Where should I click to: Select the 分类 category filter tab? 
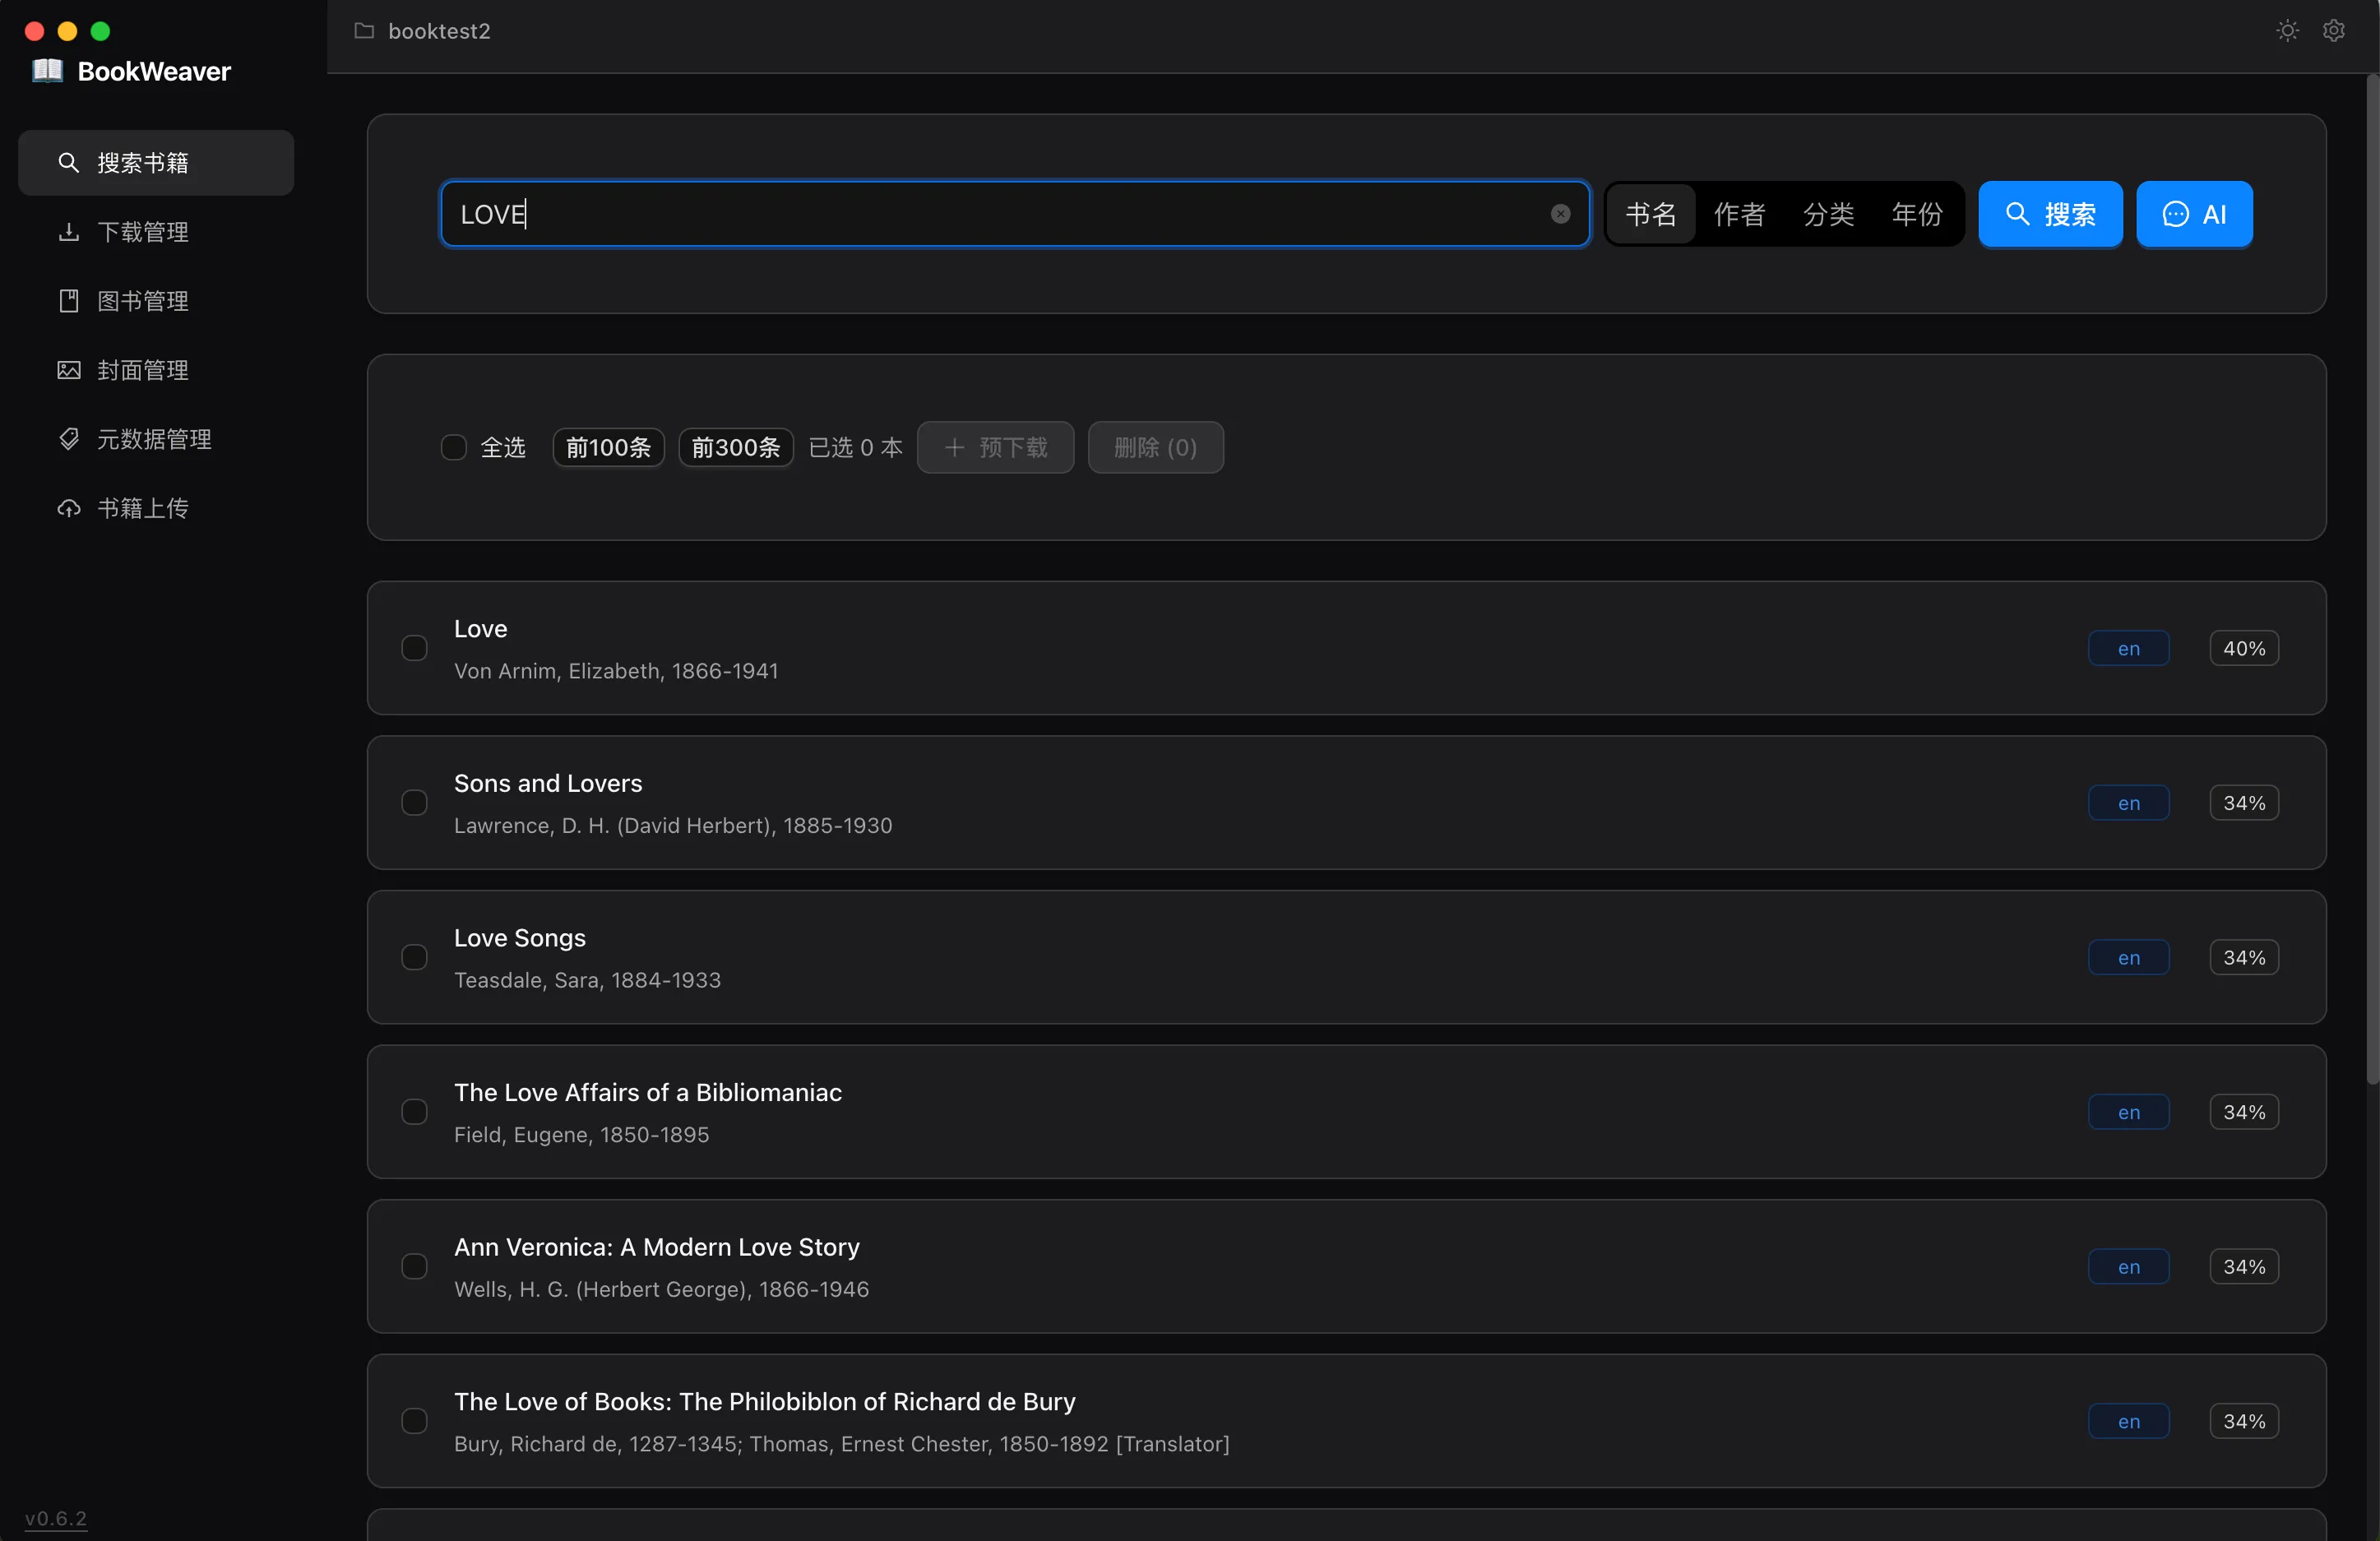point(1828,214)
